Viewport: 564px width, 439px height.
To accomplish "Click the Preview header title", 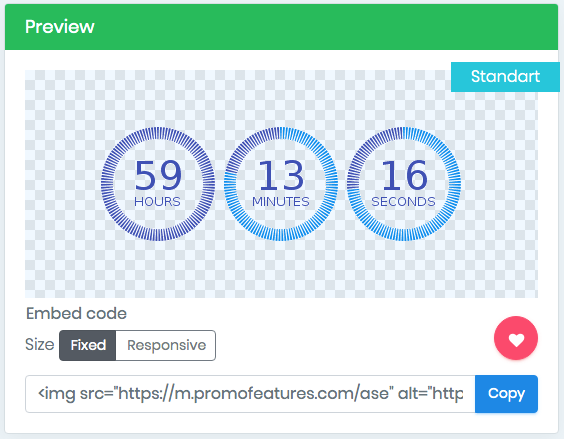I will point(60,27).
